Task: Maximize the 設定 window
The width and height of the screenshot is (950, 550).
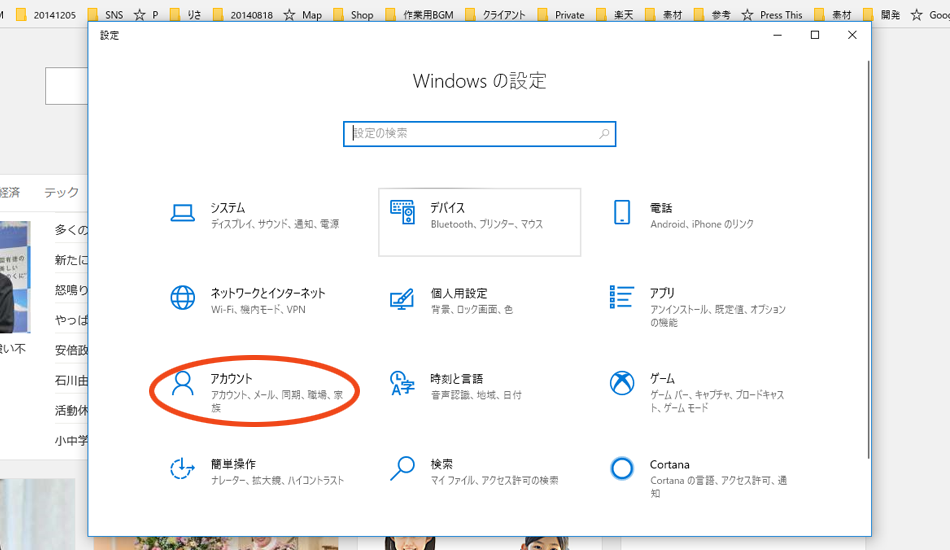Action: pyautogui.click(x=815, y=35)
